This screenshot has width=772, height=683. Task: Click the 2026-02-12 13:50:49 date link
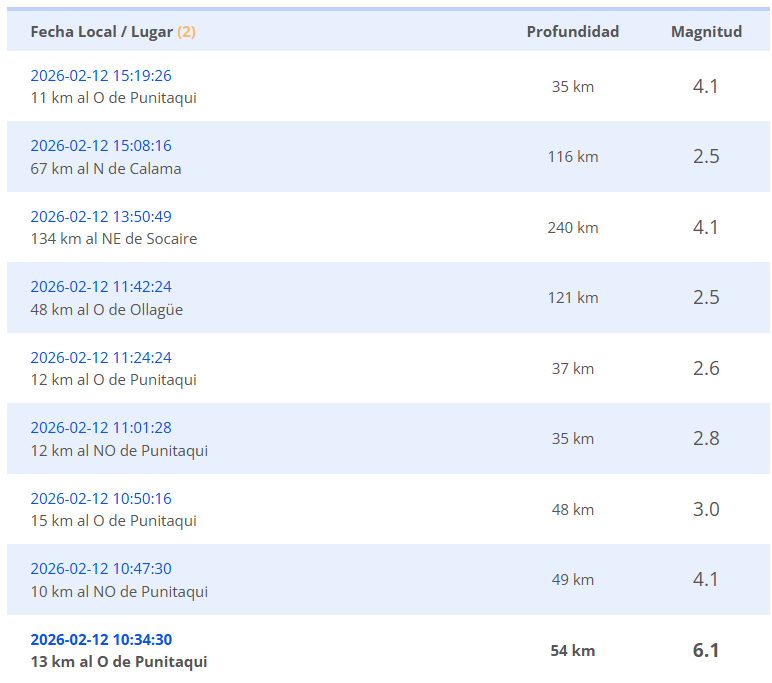[x=101, y=217]
